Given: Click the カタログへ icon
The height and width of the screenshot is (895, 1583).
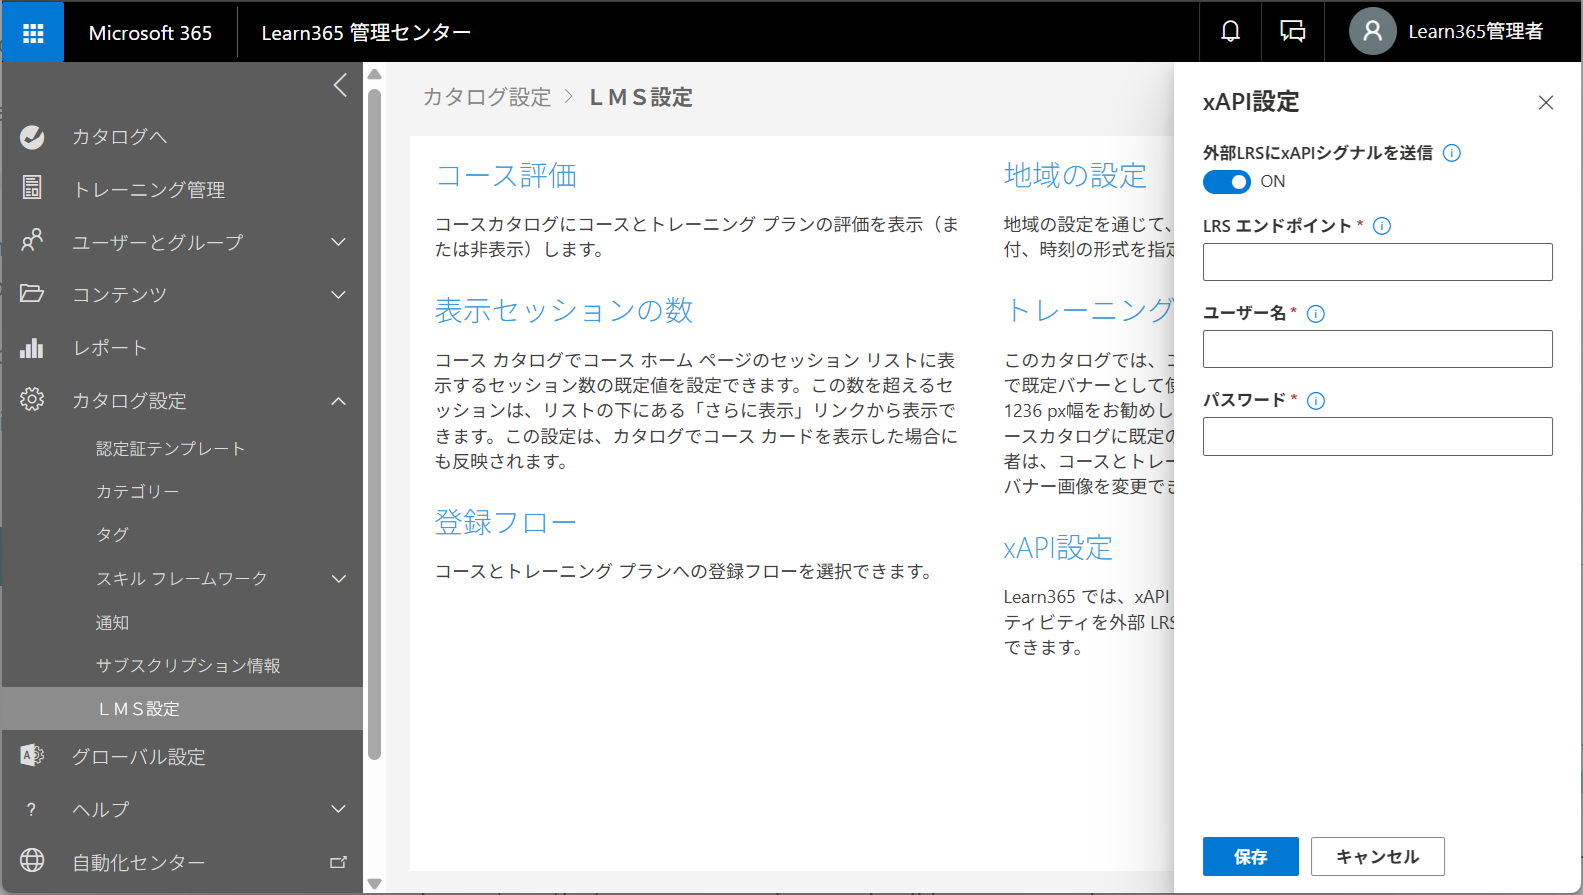Looking at the screenshot, I should [32, 136].
